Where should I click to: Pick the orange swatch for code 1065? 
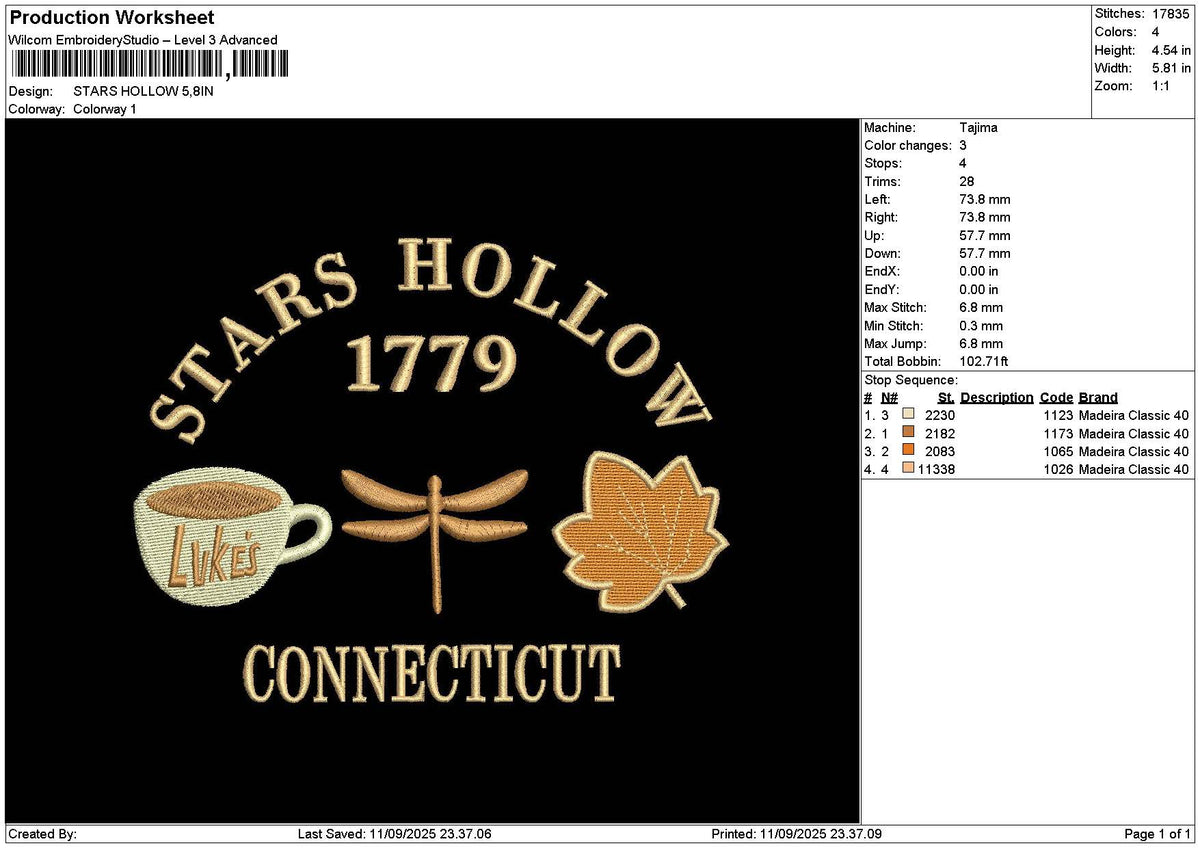tap(908, 450)
